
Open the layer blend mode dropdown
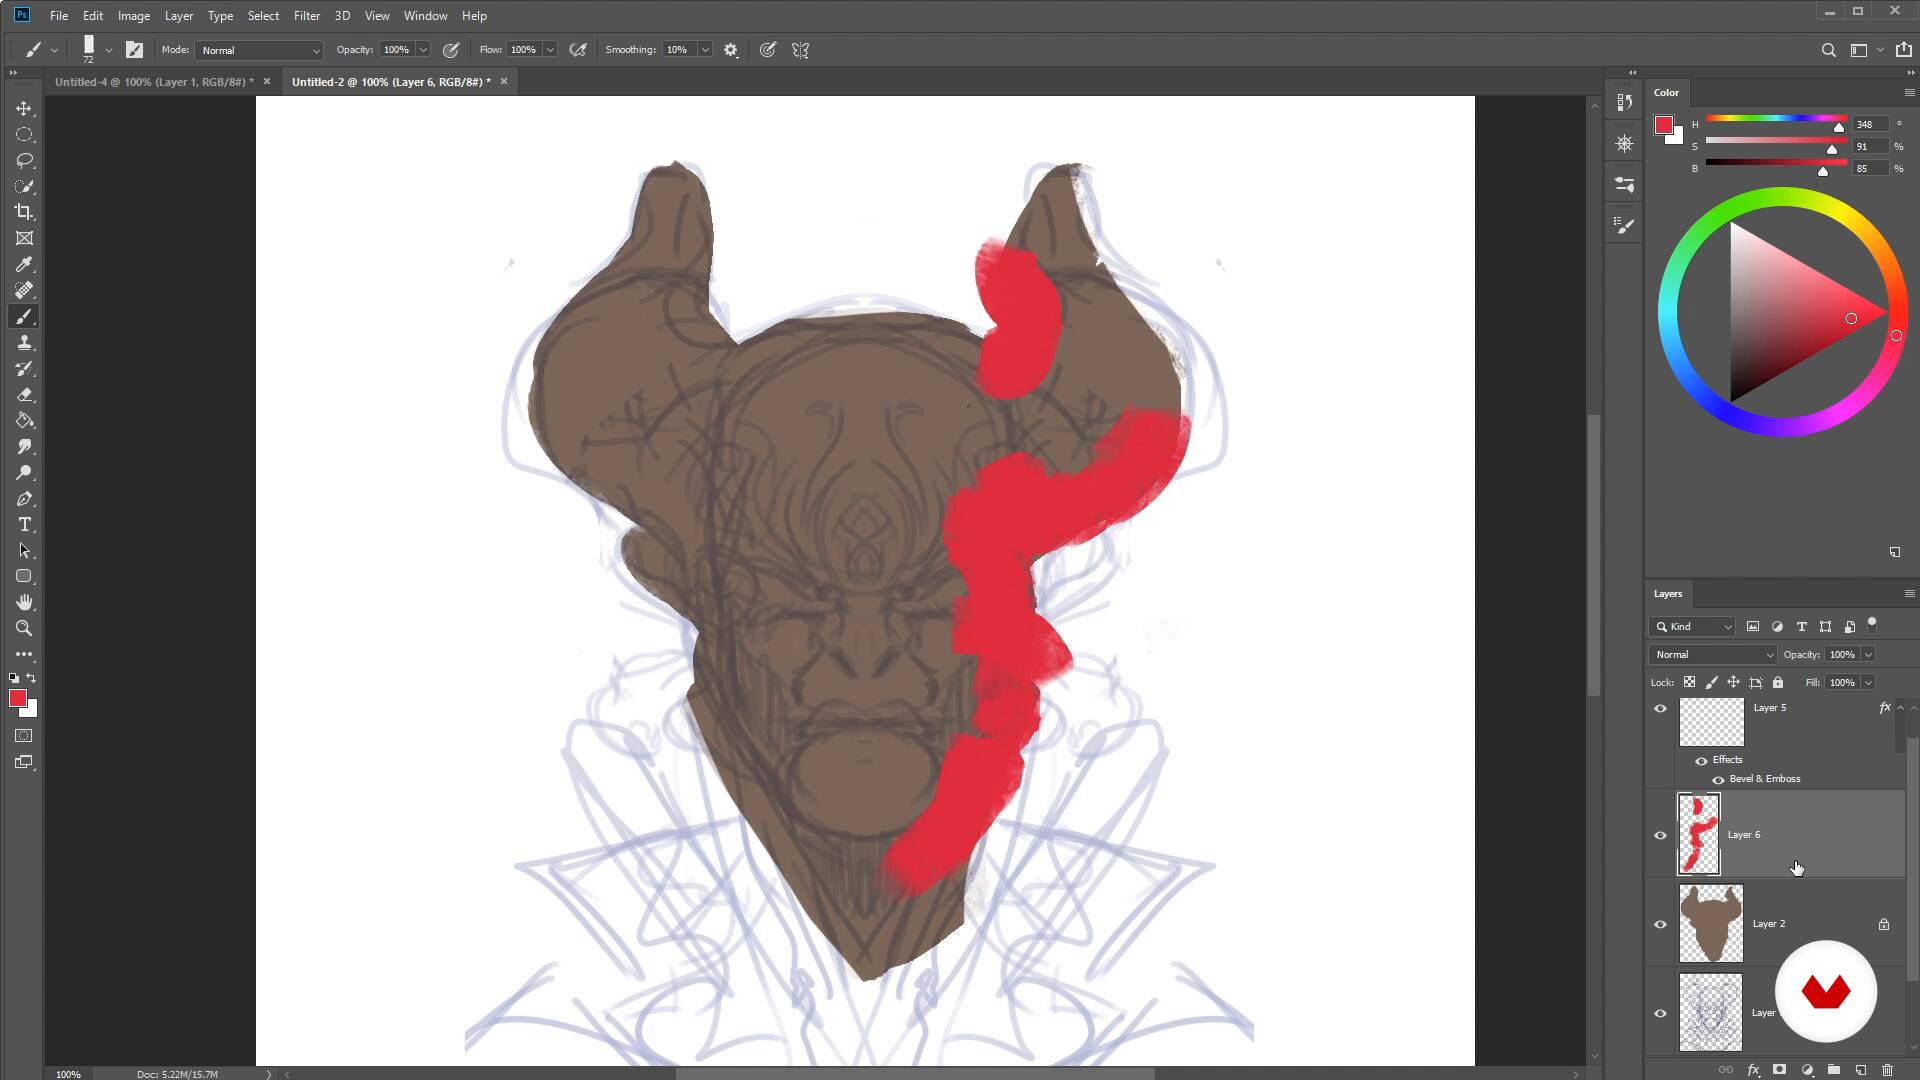point(1713,655)
